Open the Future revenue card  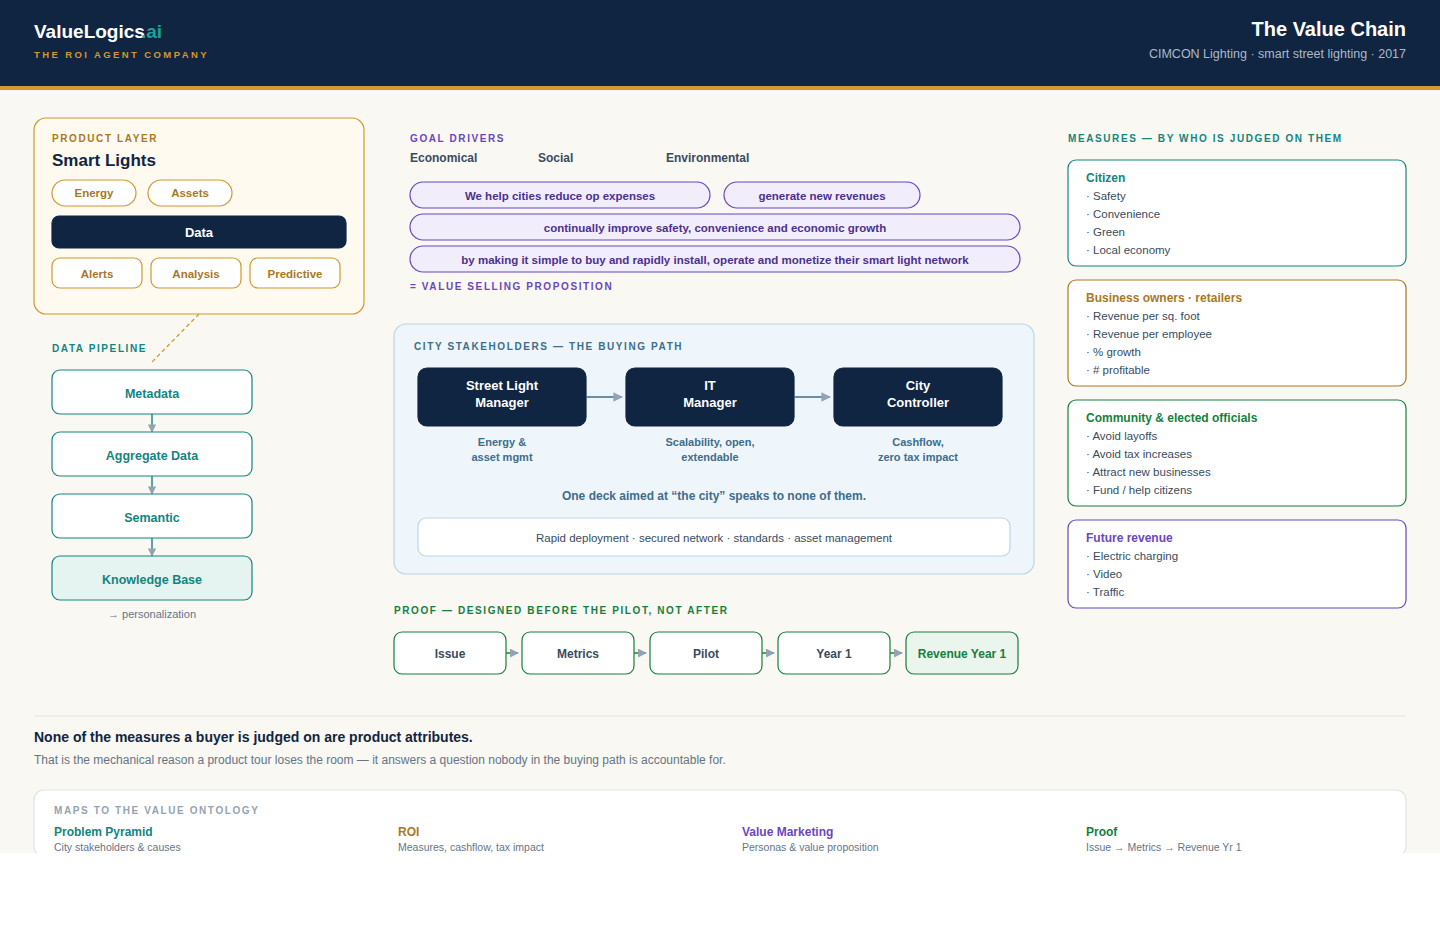[x=1237, y=564]
